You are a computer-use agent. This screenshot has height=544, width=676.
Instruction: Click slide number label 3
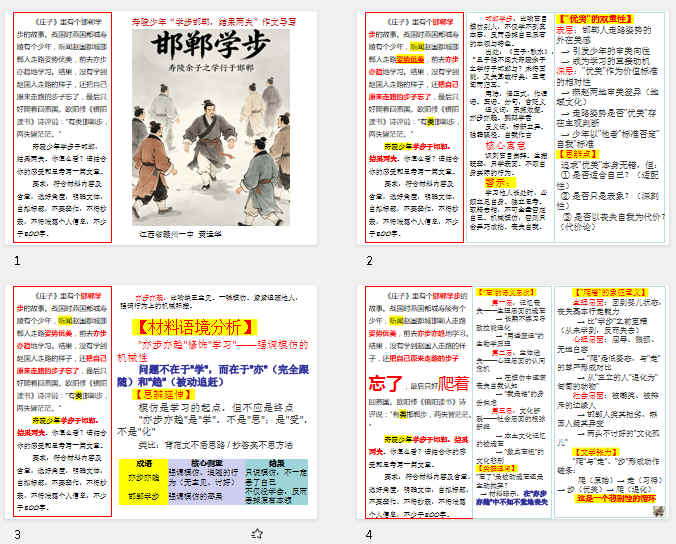click(17, 535)
